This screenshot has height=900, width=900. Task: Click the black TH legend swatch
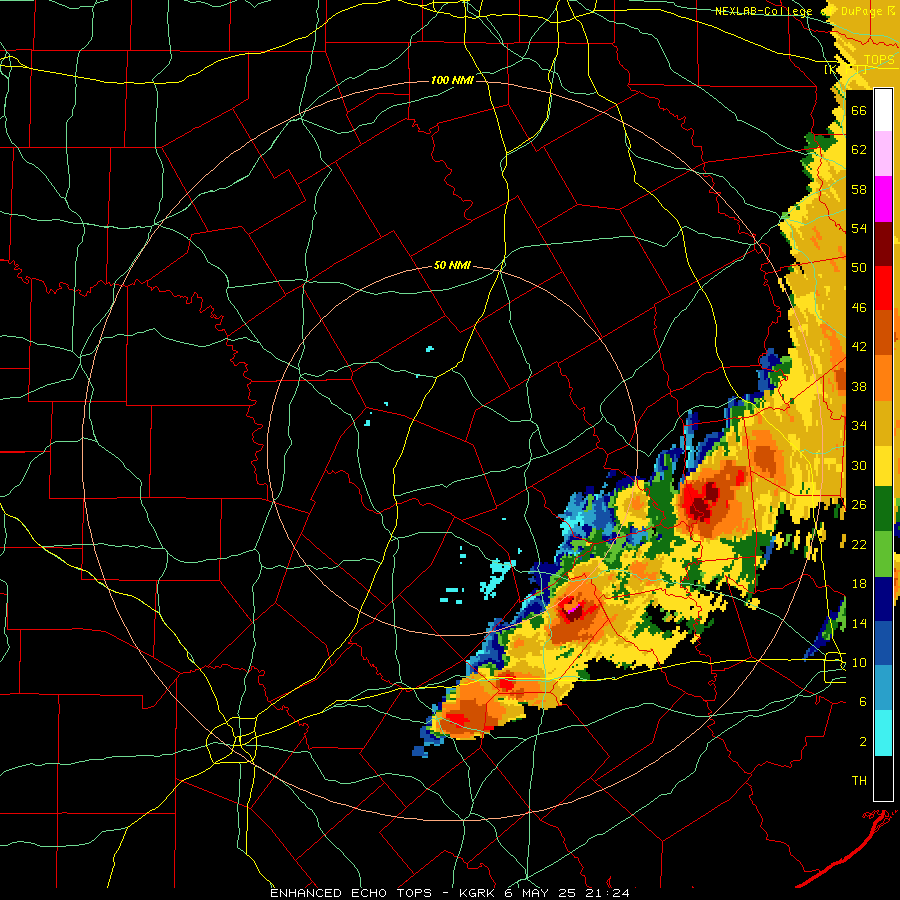point(883,778)
